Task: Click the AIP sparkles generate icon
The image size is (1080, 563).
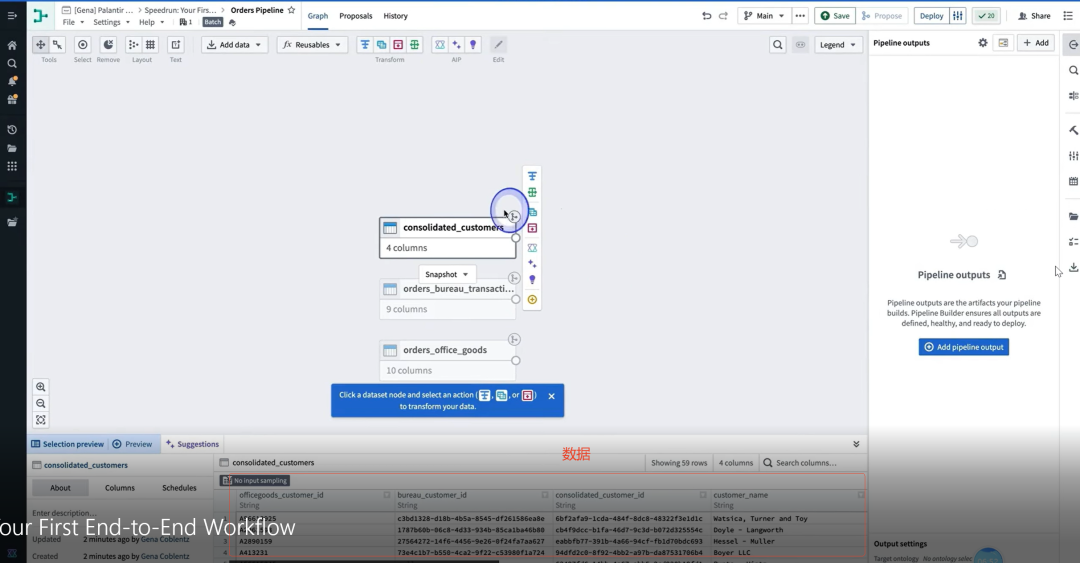Action: [456, 45]
